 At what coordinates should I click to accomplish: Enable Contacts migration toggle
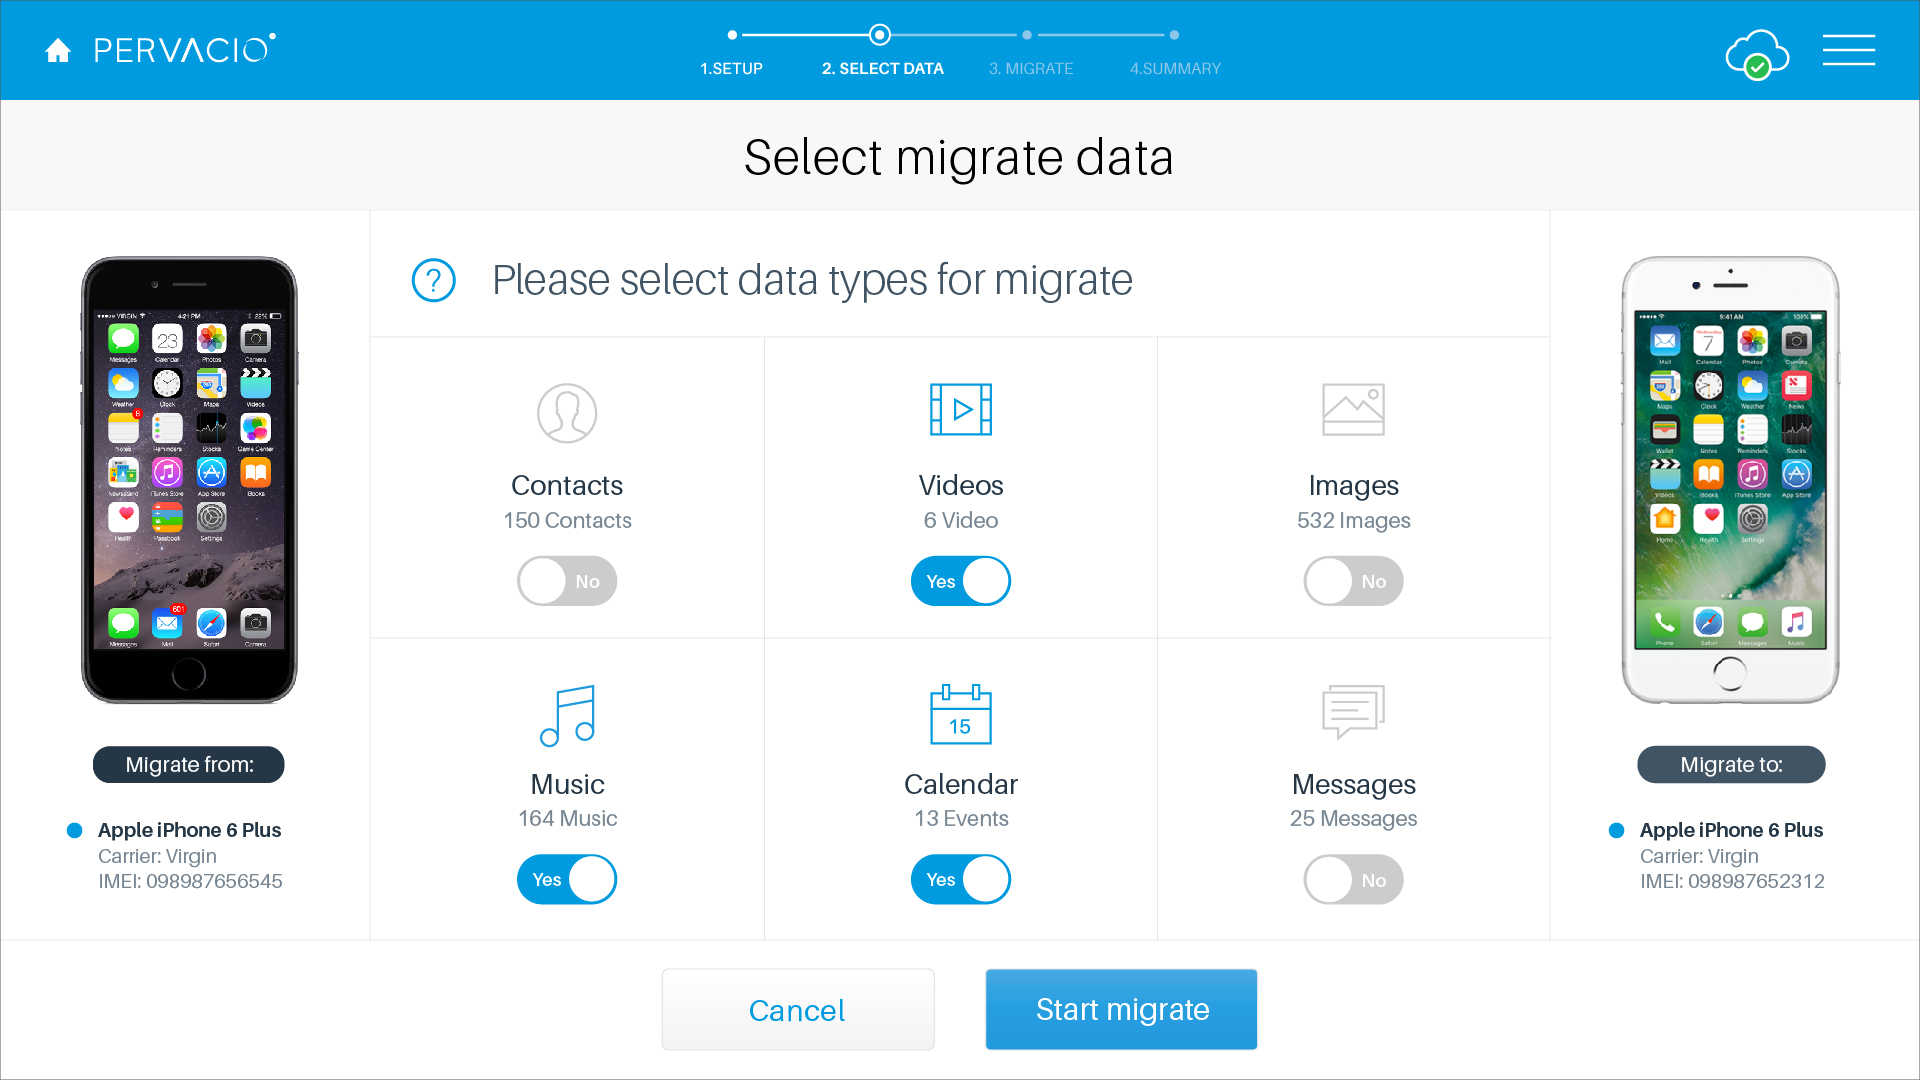pyautogui.click(x=567, y=581)
